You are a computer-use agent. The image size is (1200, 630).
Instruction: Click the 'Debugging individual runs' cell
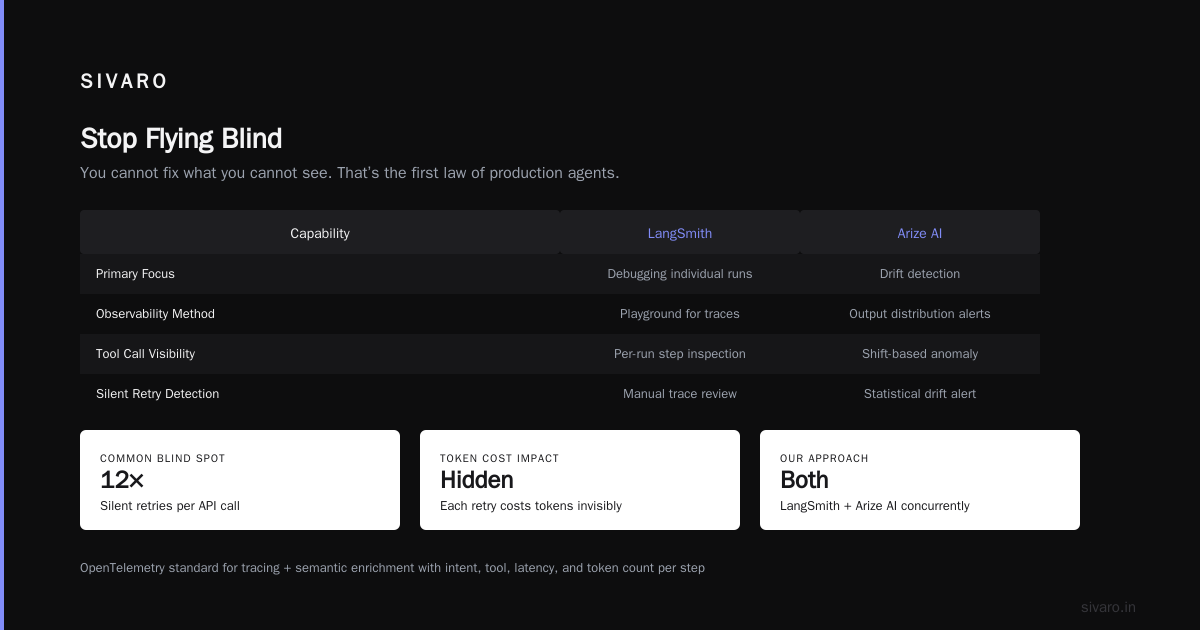(x=680, y=274)
